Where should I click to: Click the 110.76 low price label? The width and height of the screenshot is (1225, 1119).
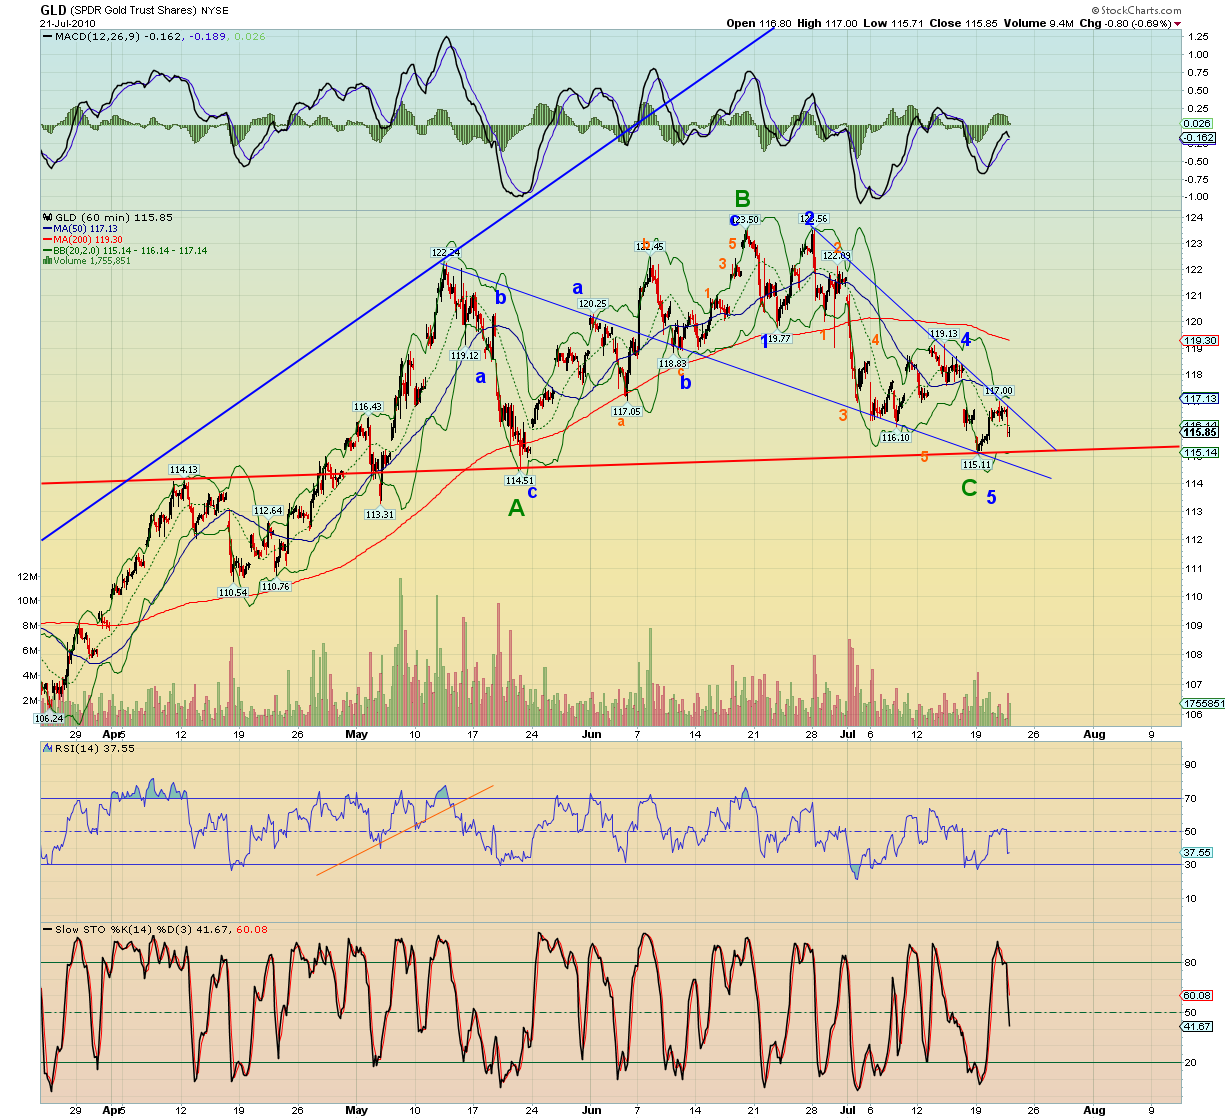tap(275, 586)
